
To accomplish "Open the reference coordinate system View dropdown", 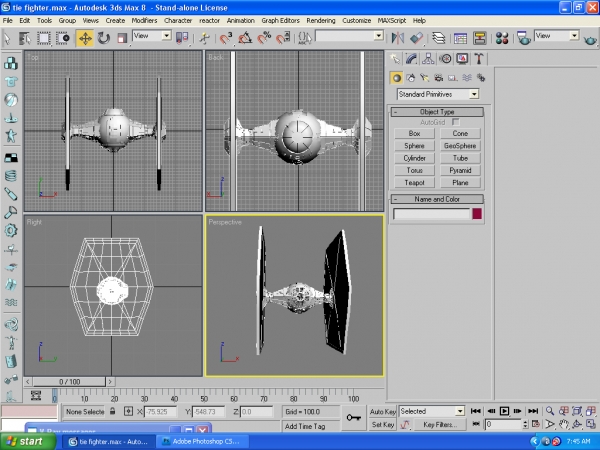I will (152, 36).
